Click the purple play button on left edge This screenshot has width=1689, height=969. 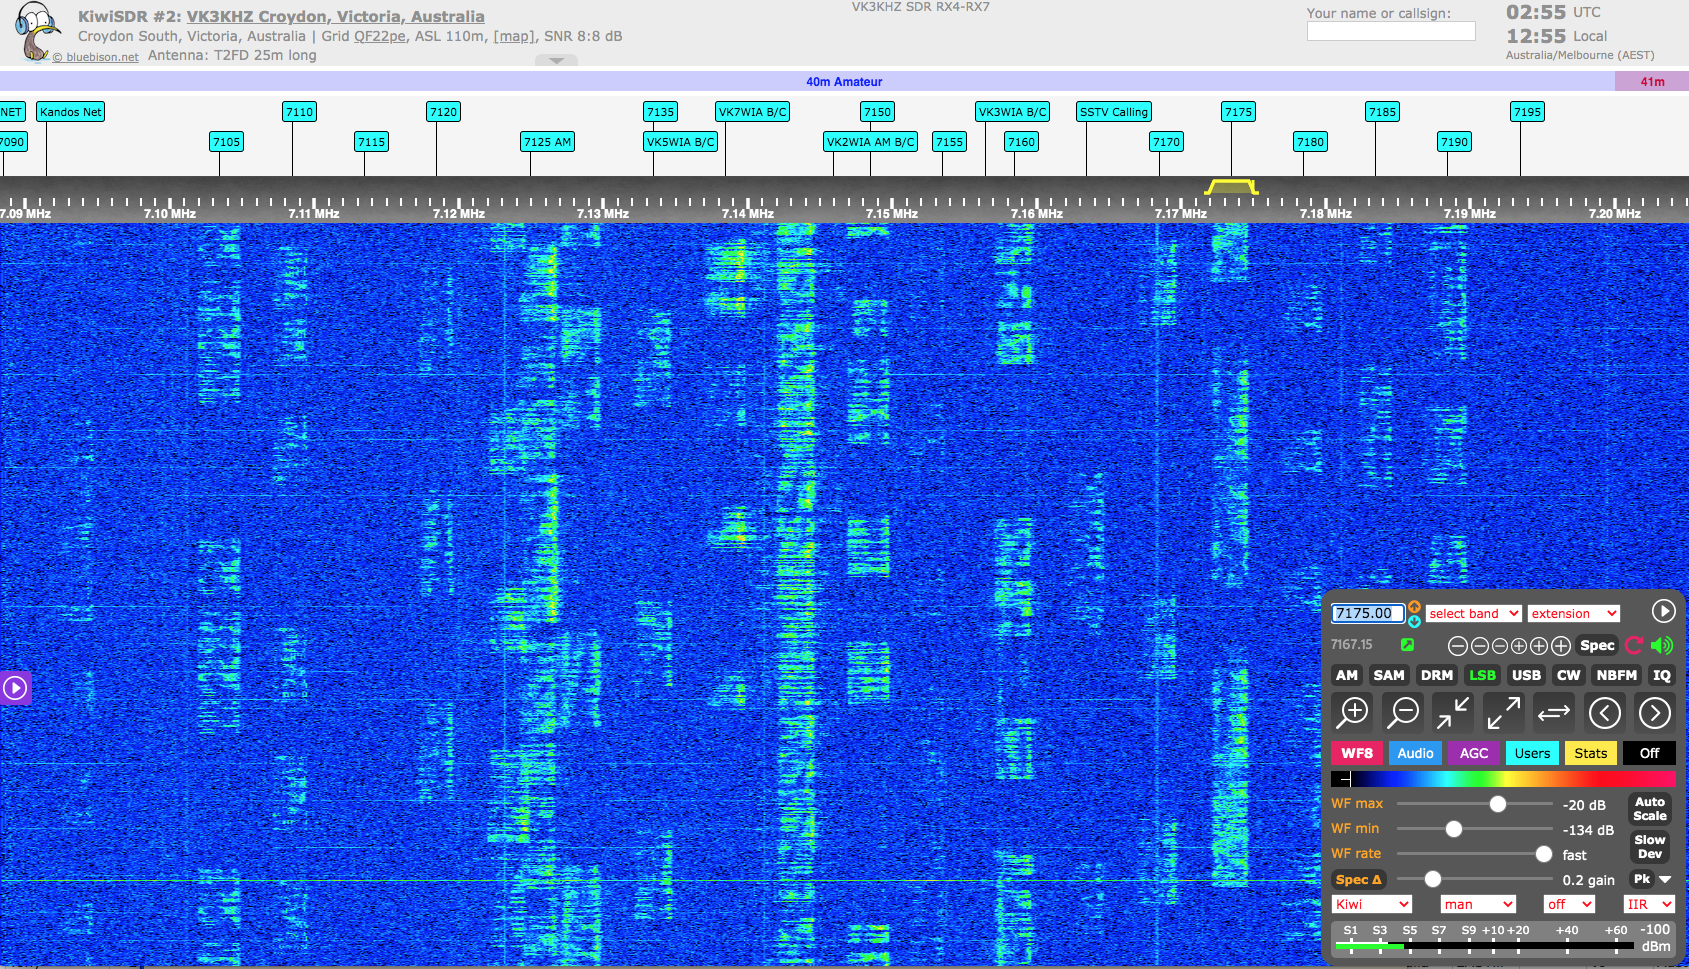pyautogui.click(x=15, y=688)
